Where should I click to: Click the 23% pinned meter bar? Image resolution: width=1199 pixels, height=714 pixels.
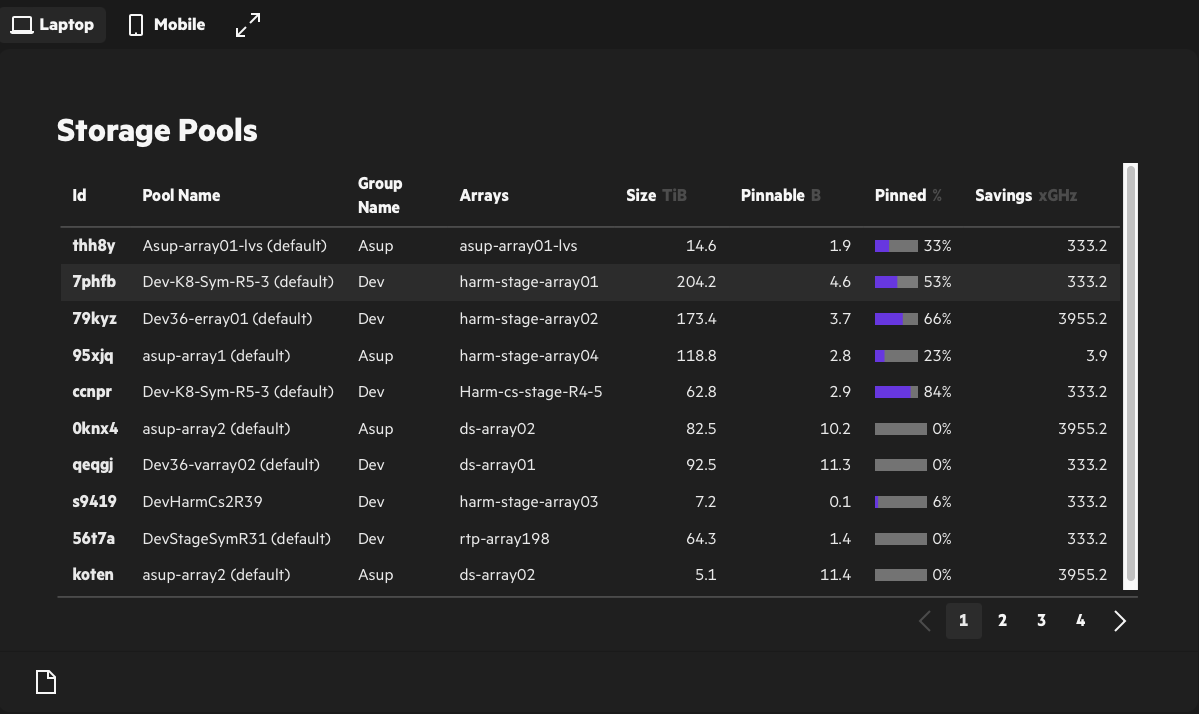(896, 355)
